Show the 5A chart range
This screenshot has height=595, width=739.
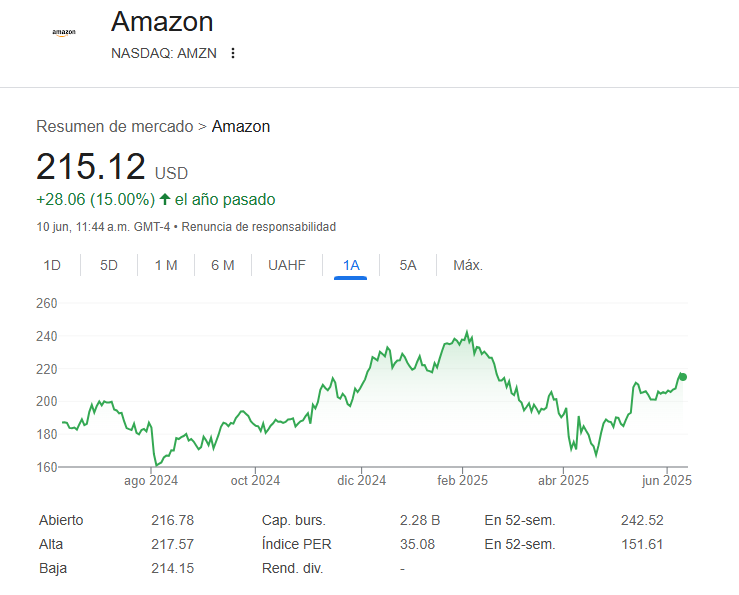(408, 265)
